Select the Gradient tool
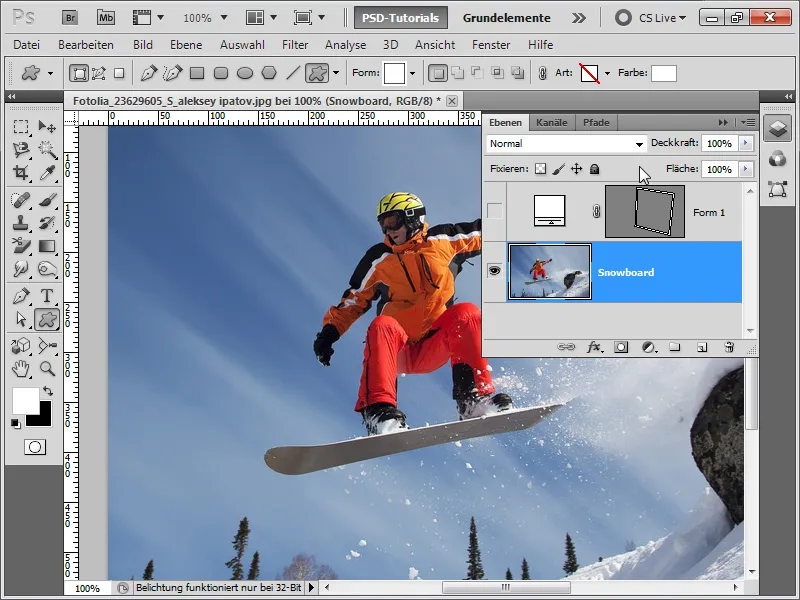This screenshot has width=800, height=600. [47, 246]
